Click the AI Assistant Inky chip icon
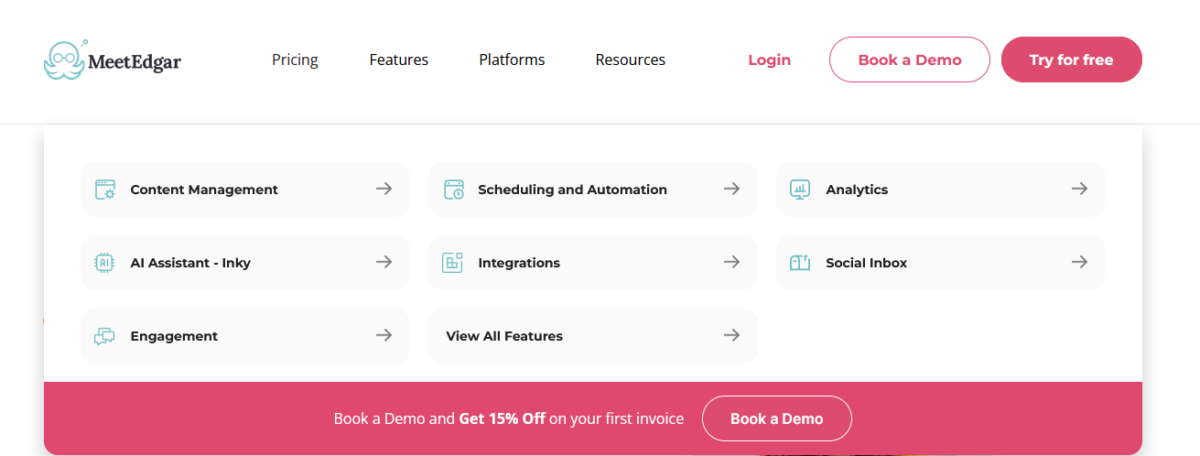The image size is (1200, 456). point(105,263)
